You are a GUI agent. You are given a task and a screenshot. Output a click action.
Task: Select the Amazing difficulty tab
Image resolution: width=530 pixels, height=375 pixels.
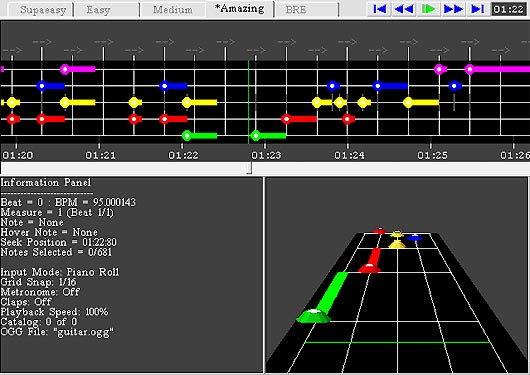(x=239, y=9)
